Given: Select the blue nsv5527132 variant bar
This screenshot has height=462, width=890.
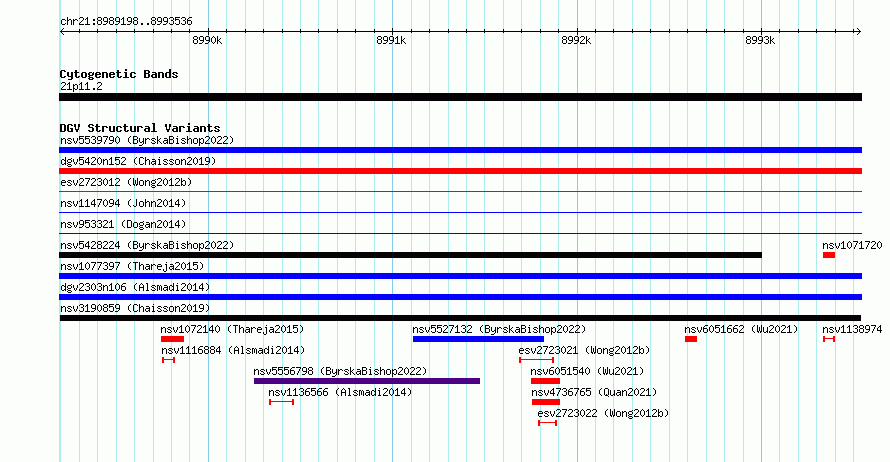Looking at the screenshot, I should [x=478, y=339].
